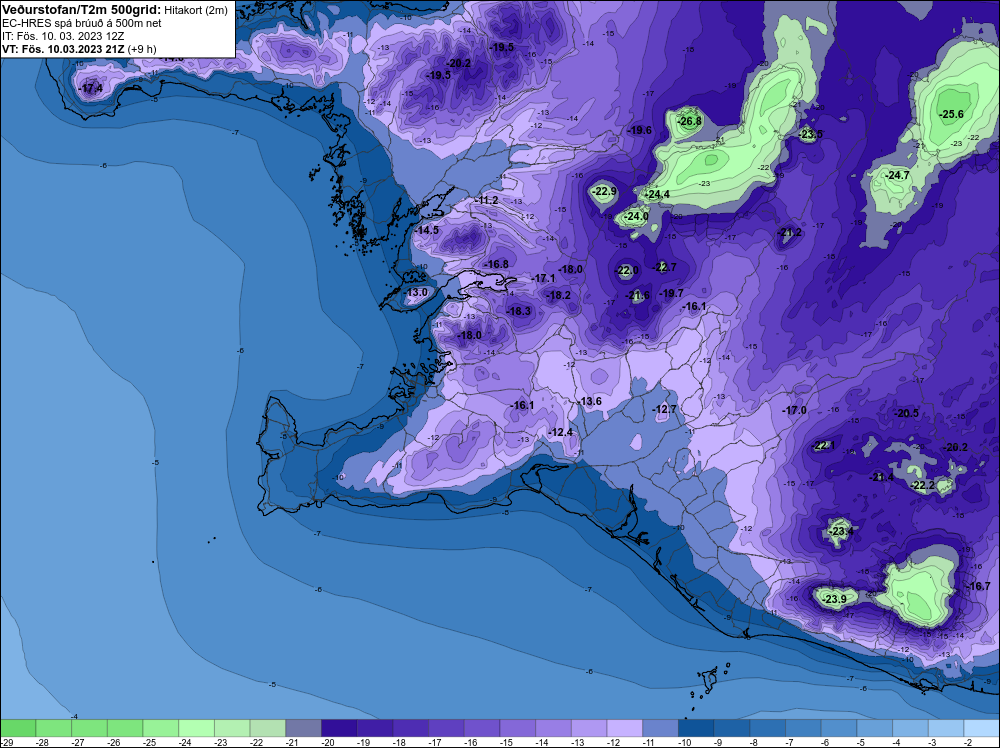Click the -19.7 temperature label
This screenshot has height=748, width=1000.
coord(671,293)
